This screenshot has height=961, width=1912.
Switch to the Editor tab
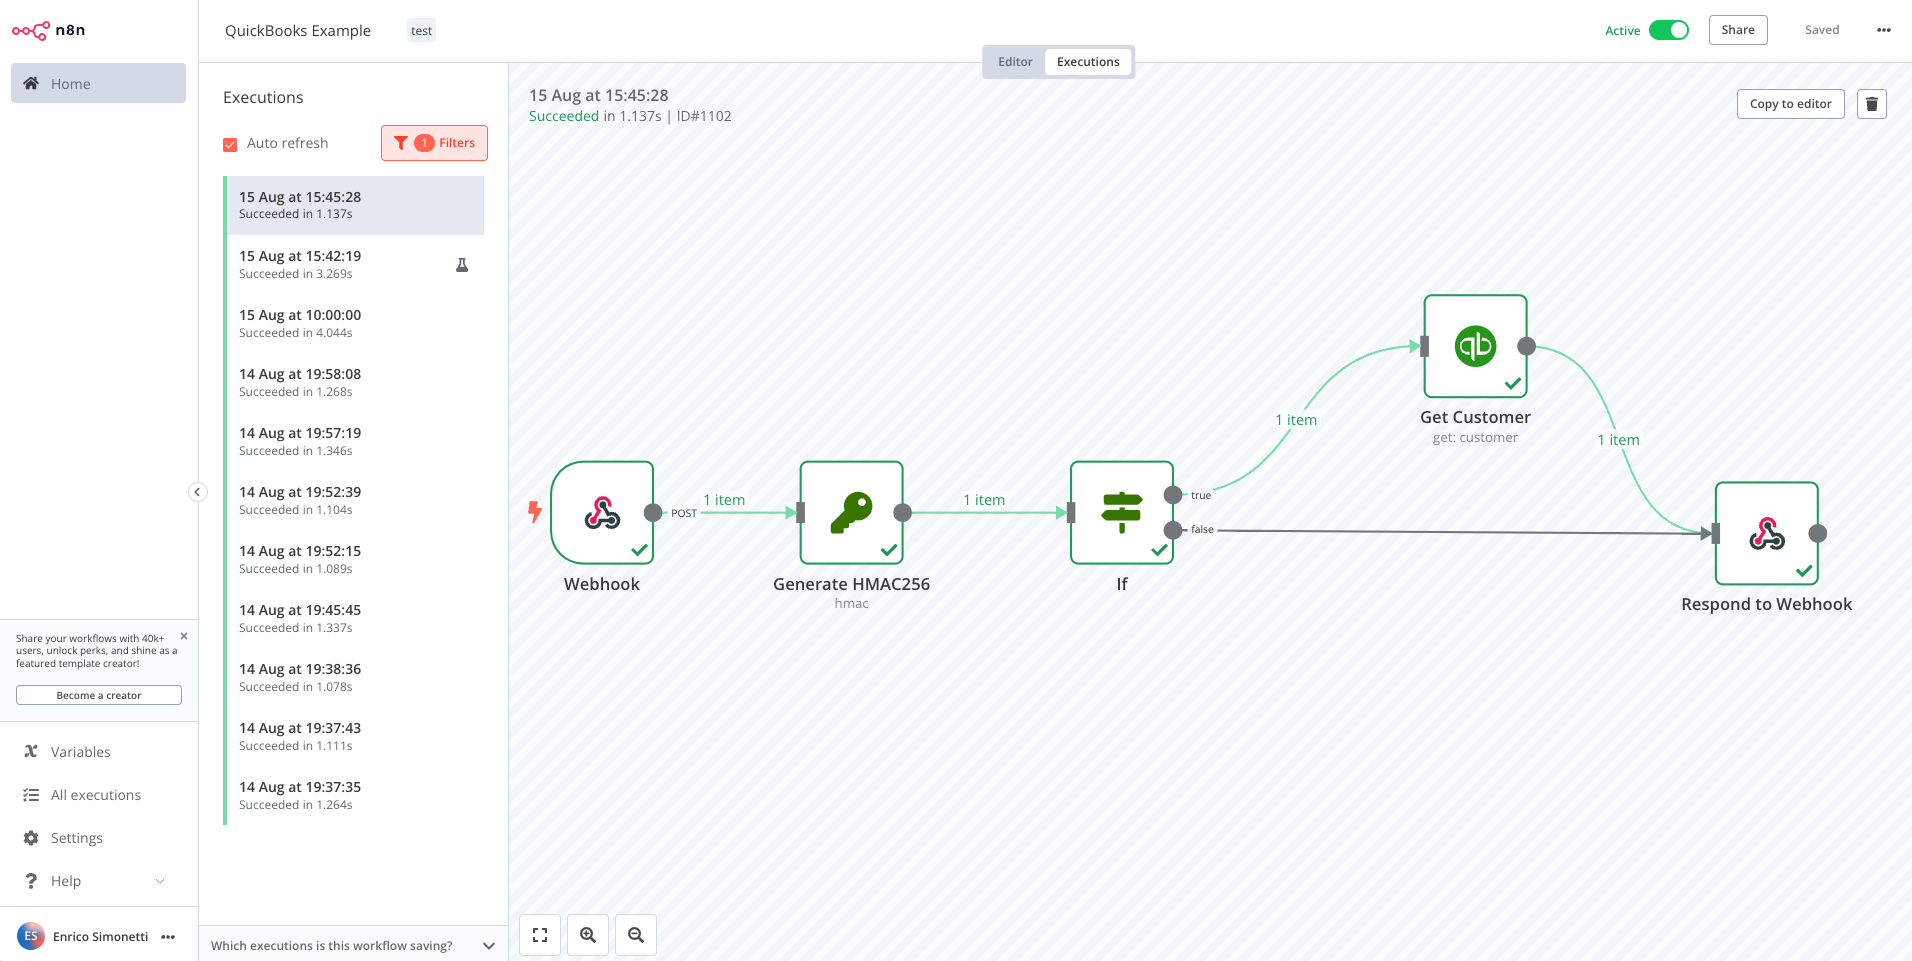tap(1015, 62)
